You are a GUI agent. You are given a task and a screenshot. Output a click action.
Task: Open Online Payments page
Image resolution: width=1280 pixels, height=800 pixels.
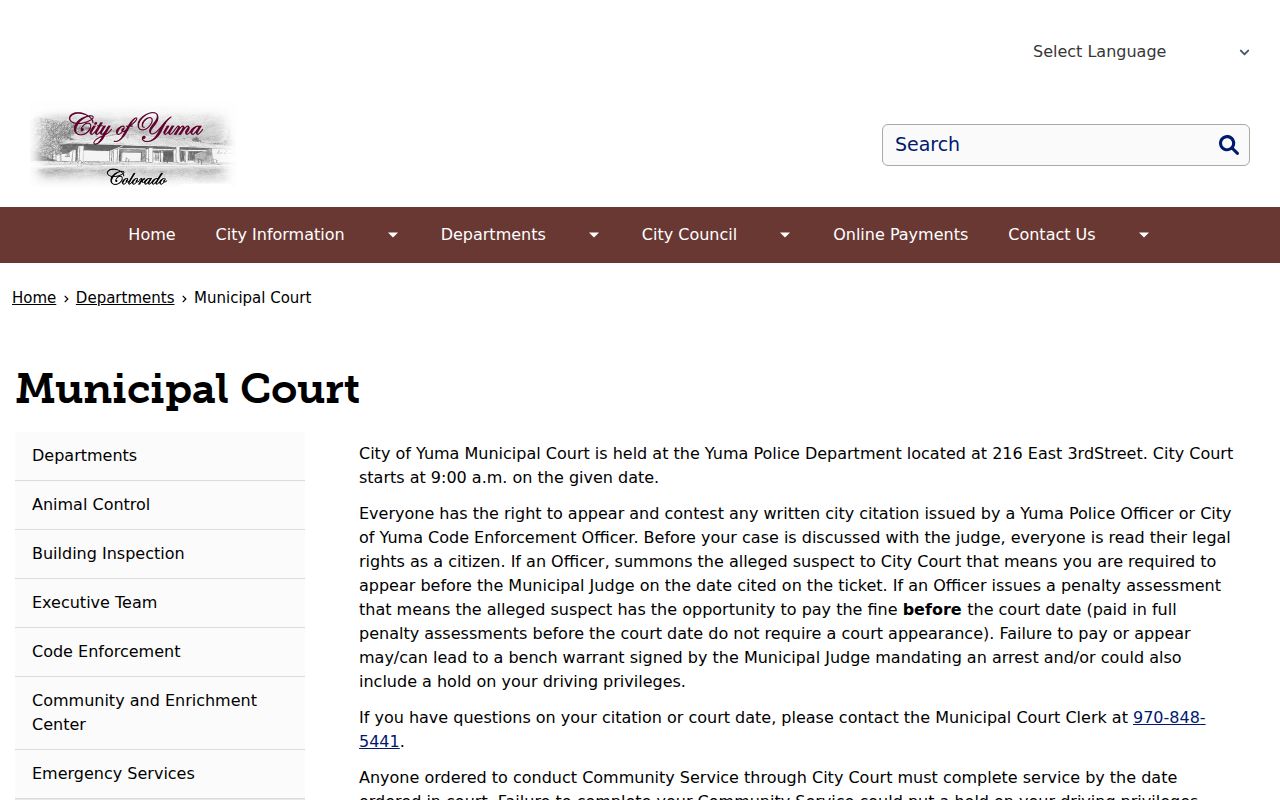tap(900, 234)
